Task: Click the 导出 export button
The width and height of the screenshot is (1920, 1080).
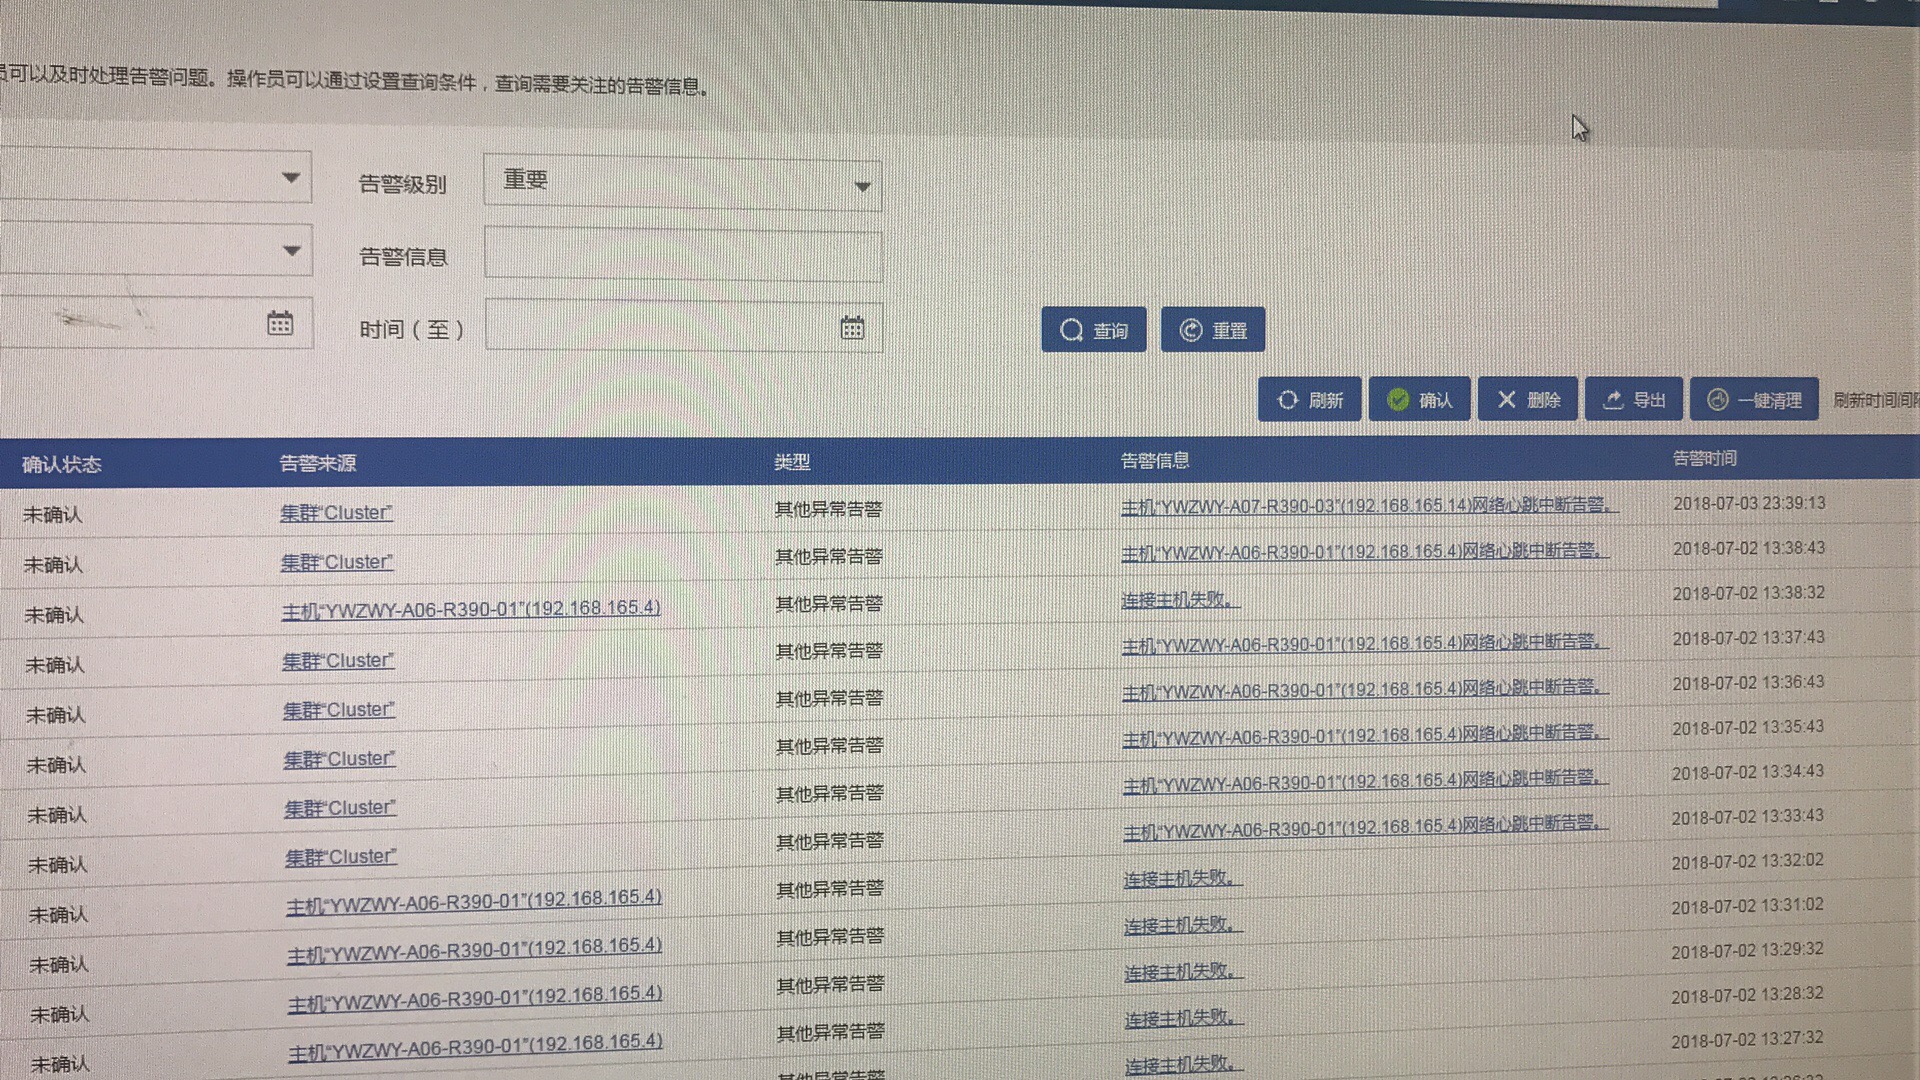Action: pyautogui.click(x=1634, y=400)
